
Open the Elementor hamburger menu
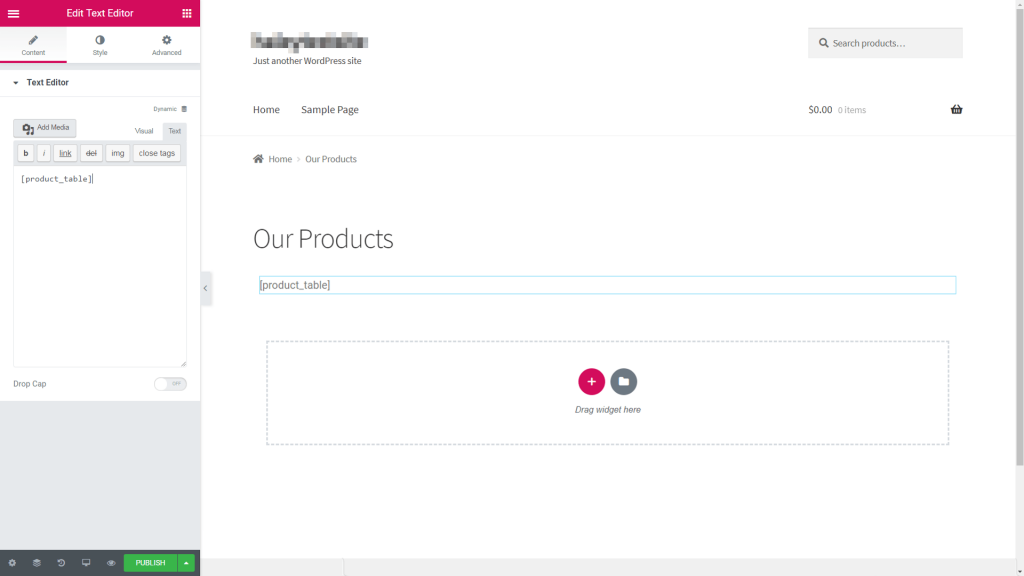coord(13,13)
